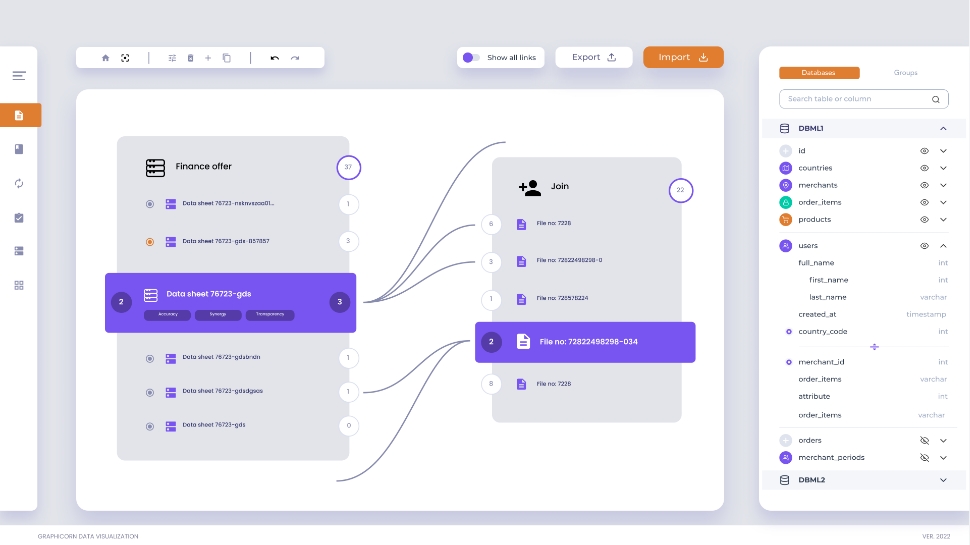Expand the DBML2 database section
Viewport: 970px width, 545px height.
(x=943, y=480)
